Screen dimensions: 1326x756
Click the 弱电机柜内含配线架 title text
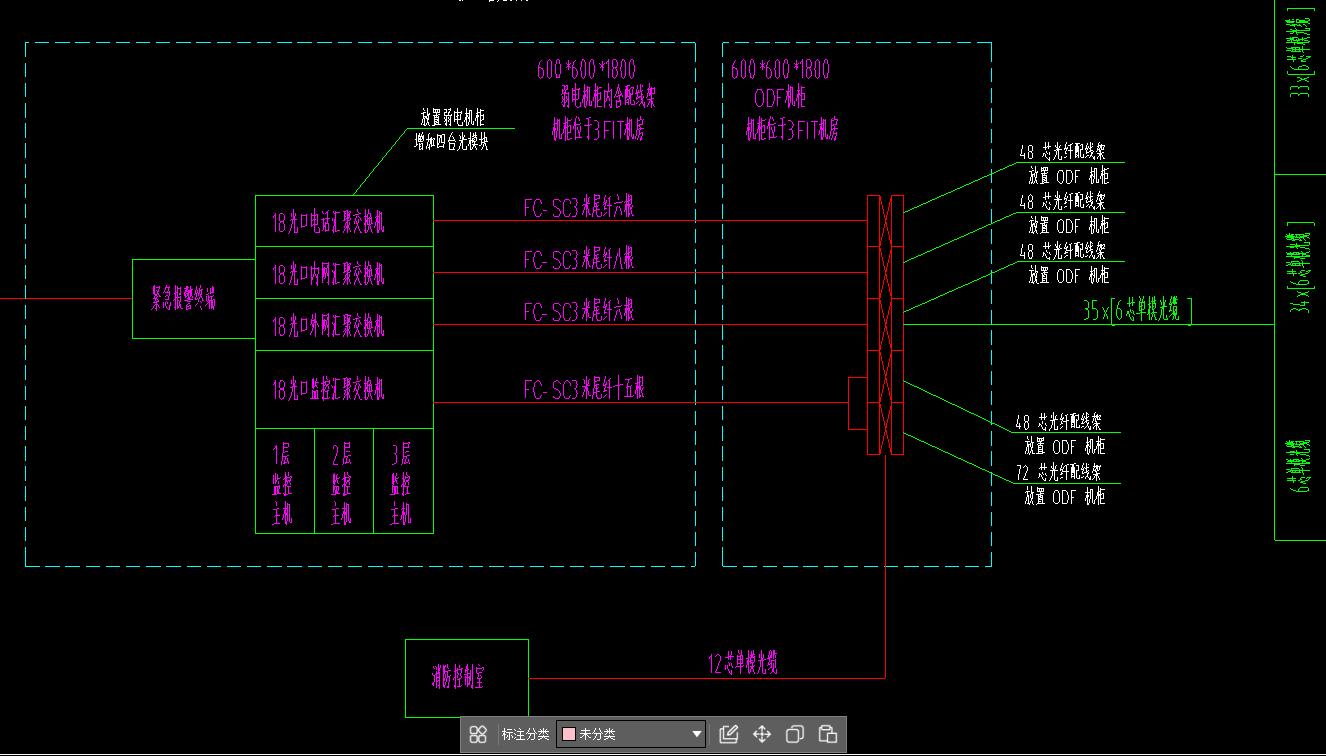tap(608, 97)
